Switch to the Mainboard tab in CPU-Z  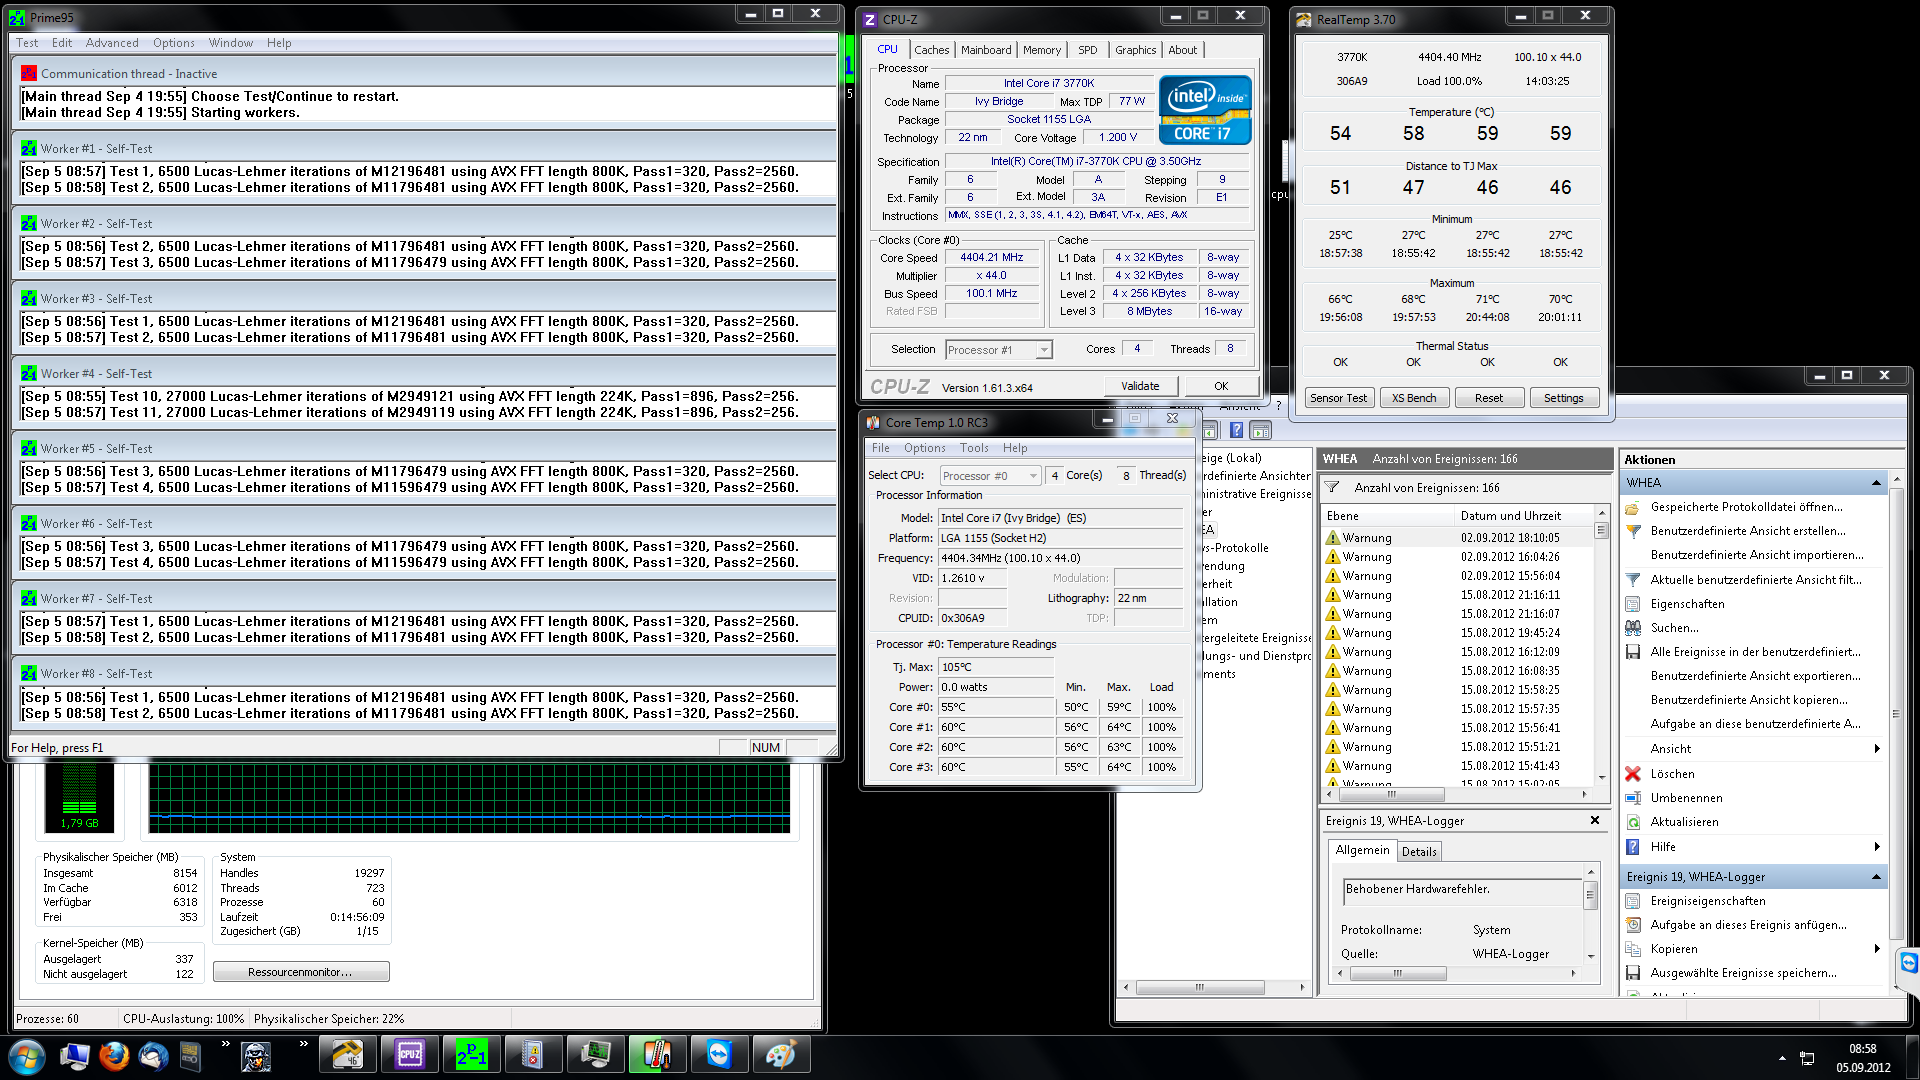986,50
